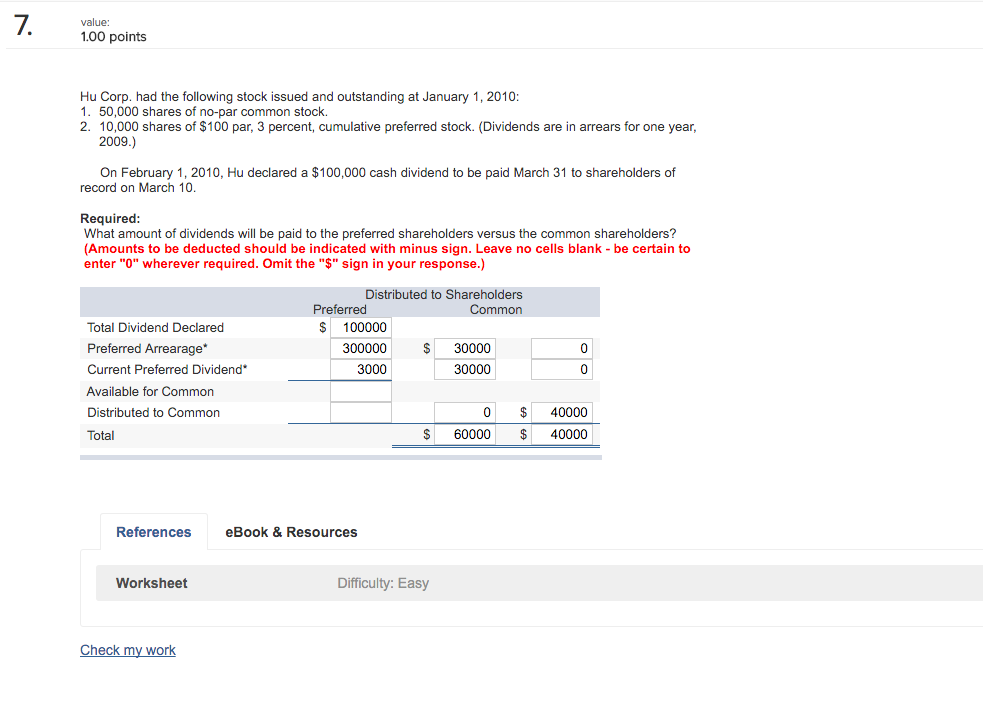Click the Worksheet label in References

(x=152, y=583)
